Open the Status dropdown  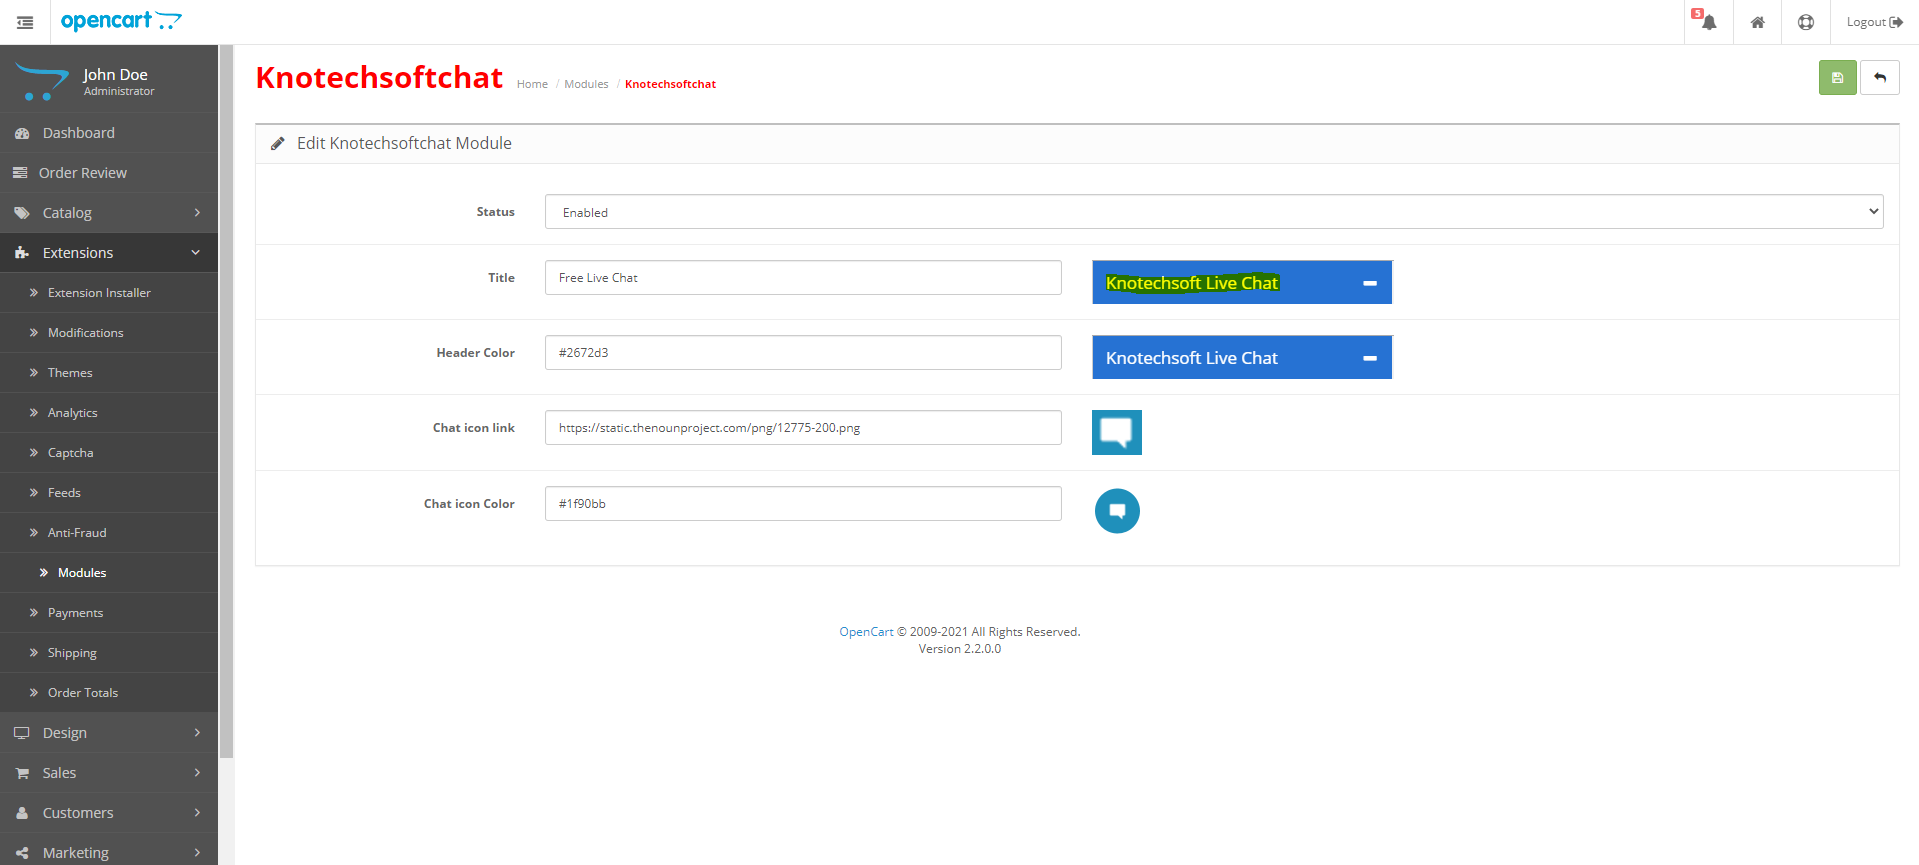tap(1214, 212)
